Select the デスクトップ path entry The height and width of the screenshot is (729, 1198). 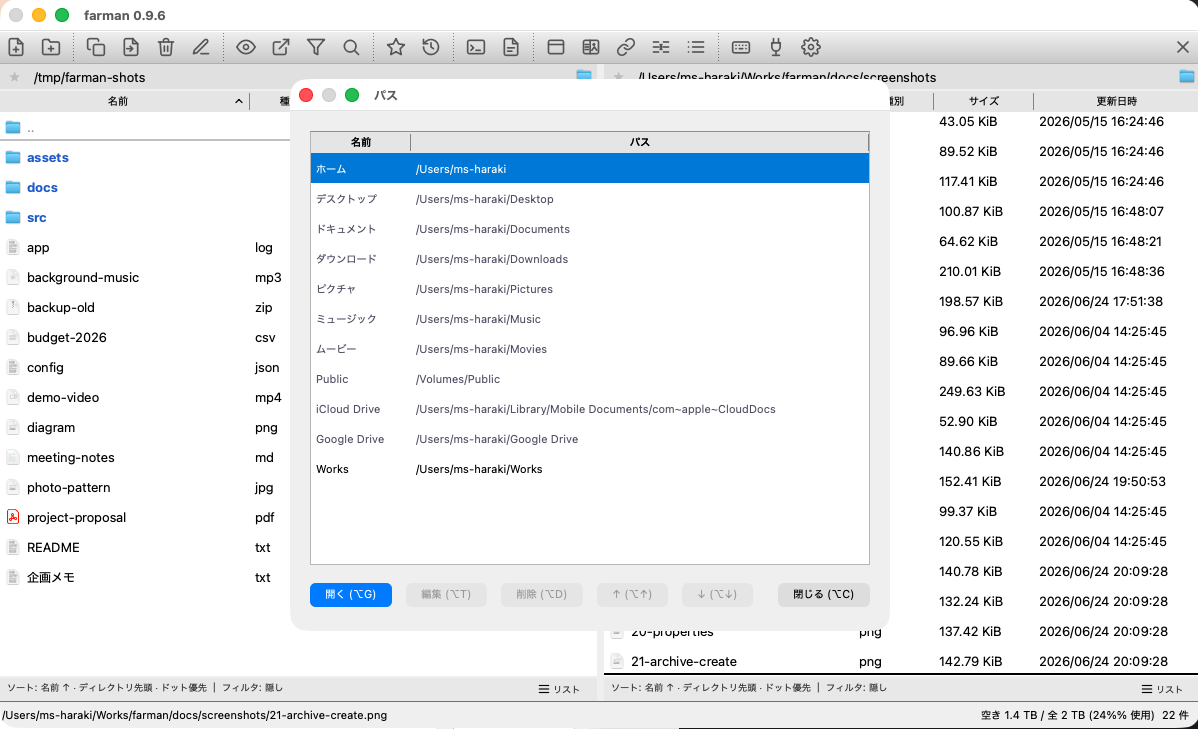(590, 199)
